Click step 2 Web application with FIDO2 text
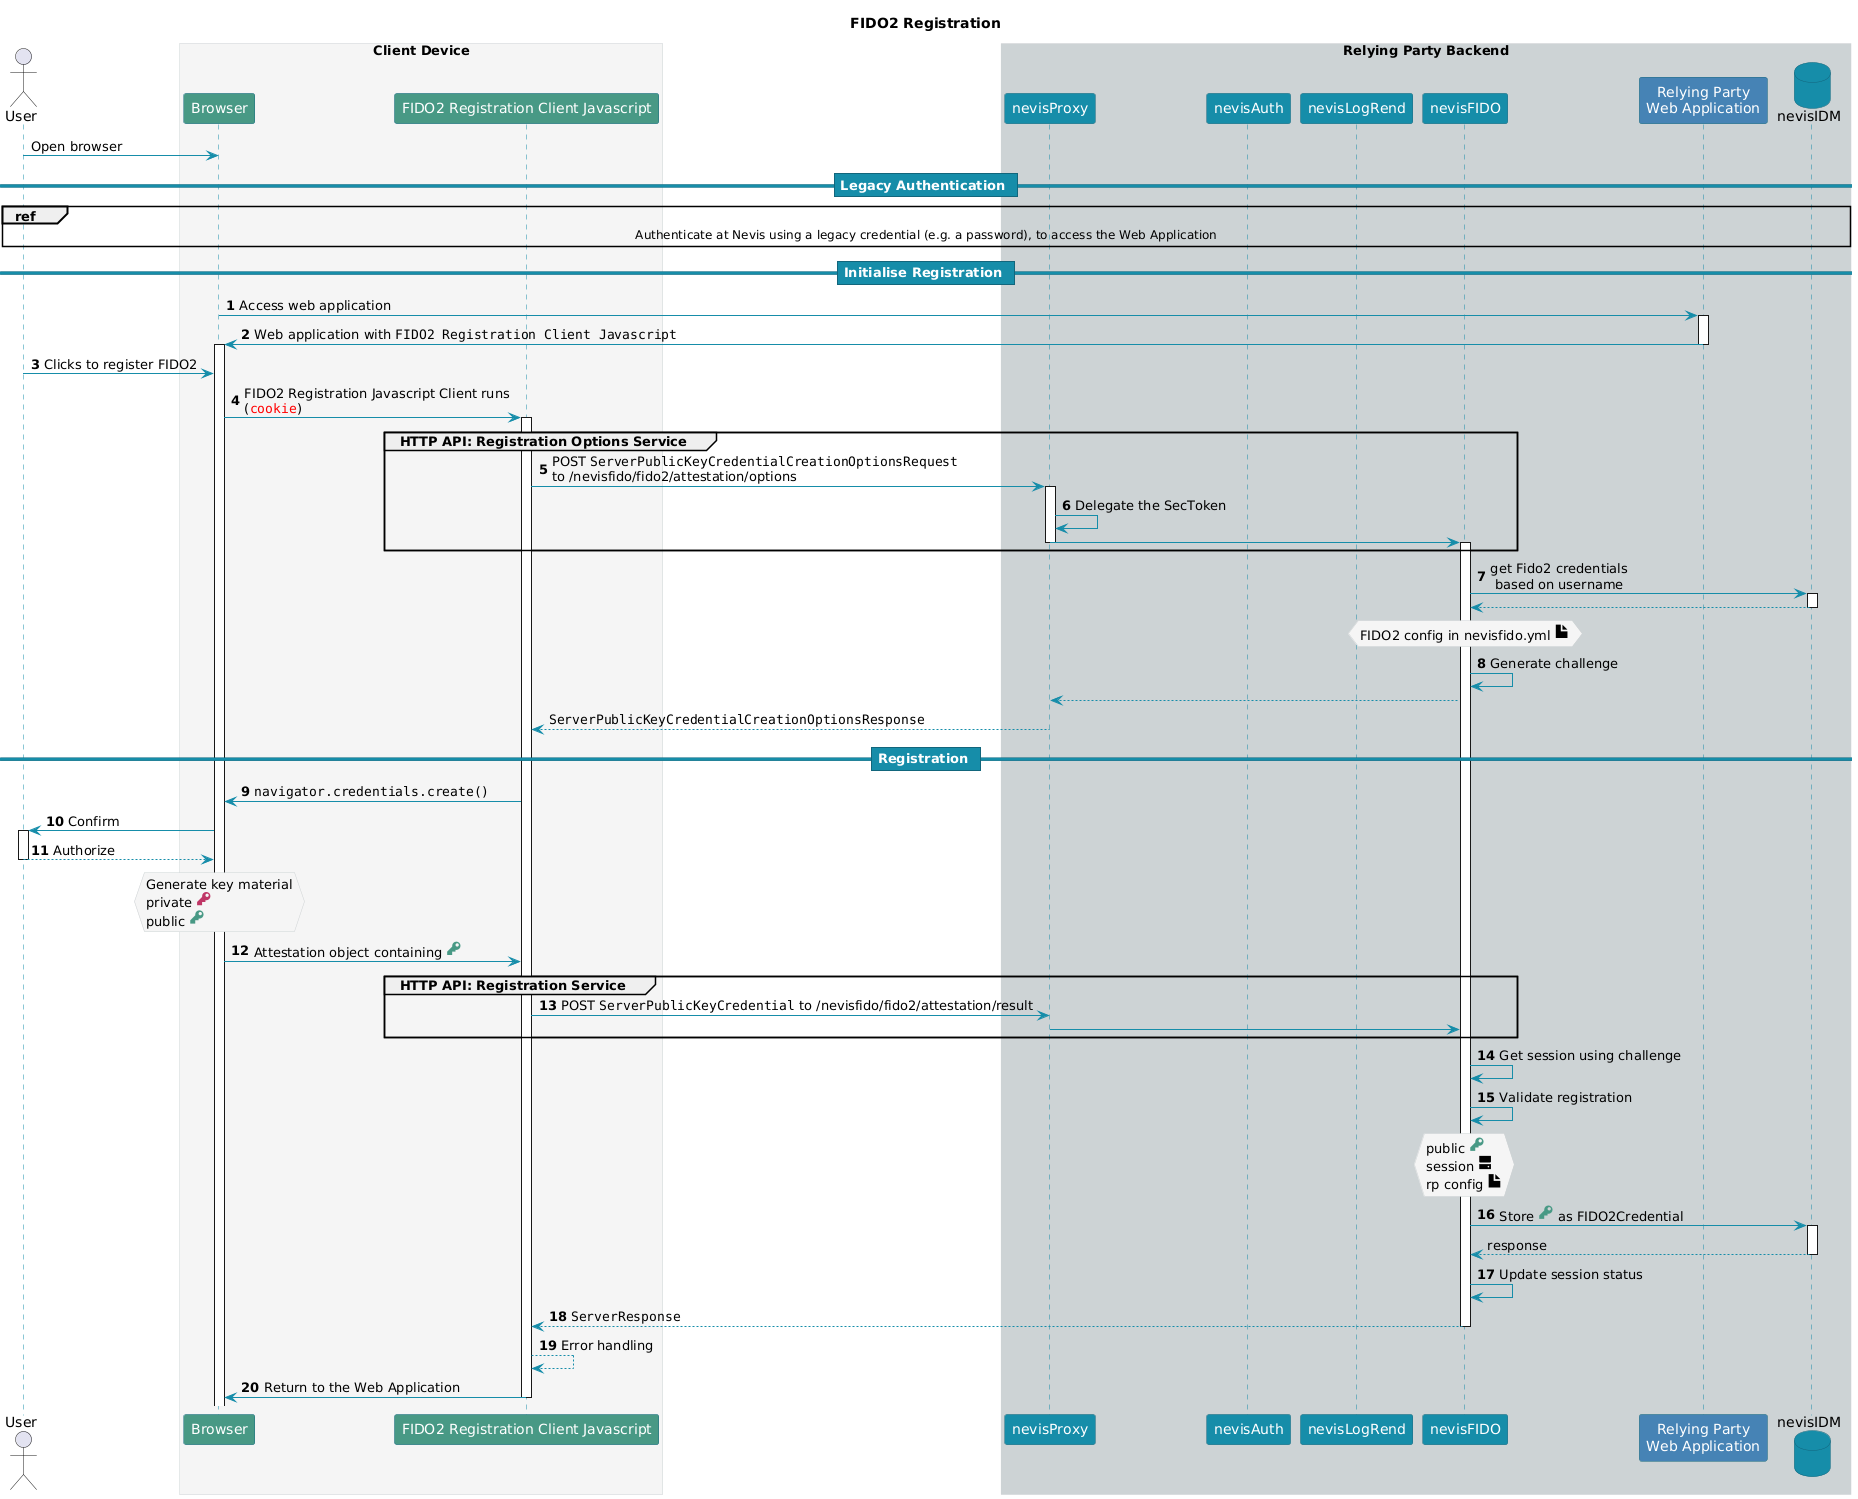Image resolution: width=1858 pixels, height=1499 pixels. click(458, 334)
